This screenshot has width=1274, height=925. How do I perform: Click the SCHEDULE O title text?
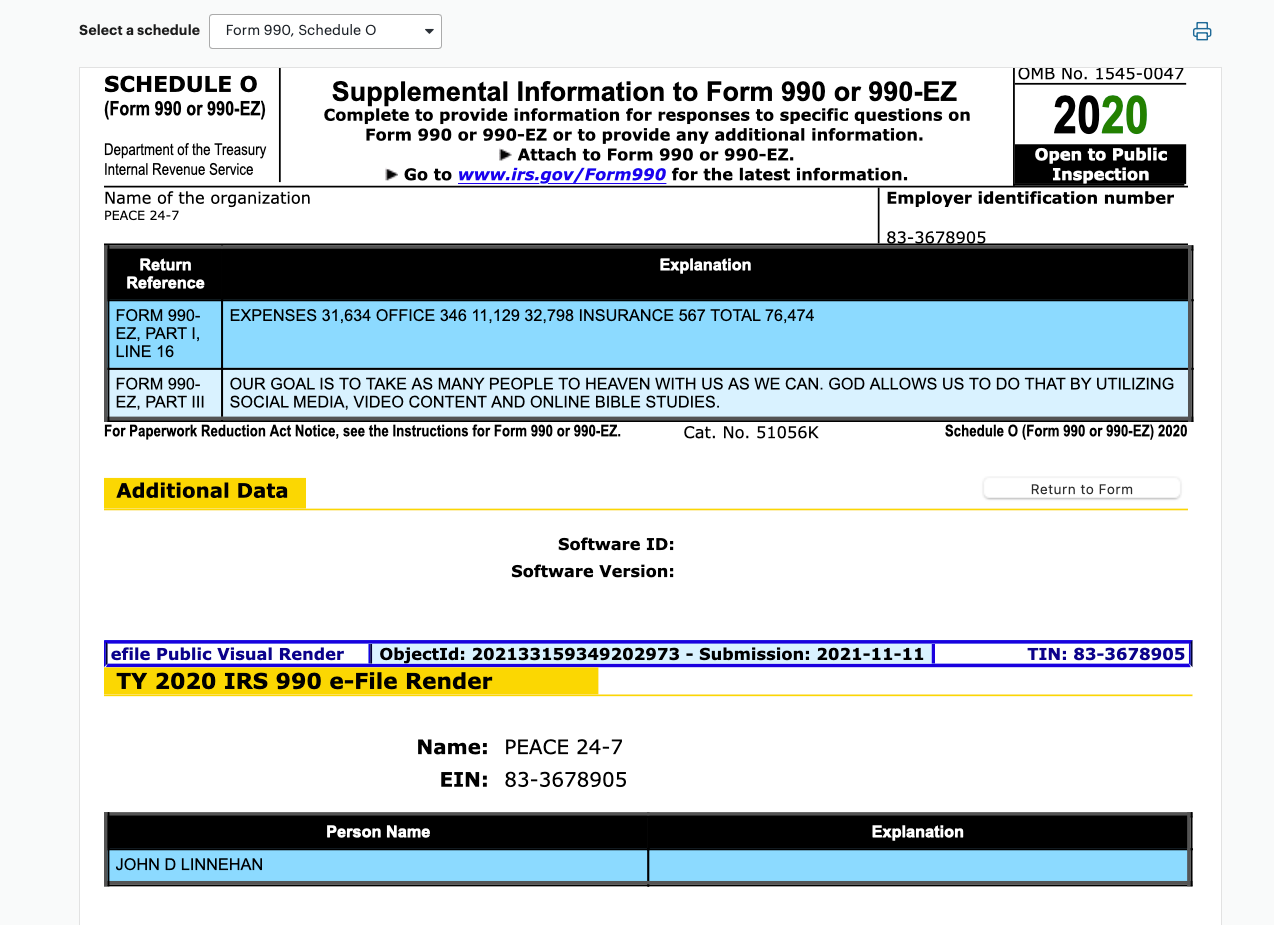click(x=181, y=85)
